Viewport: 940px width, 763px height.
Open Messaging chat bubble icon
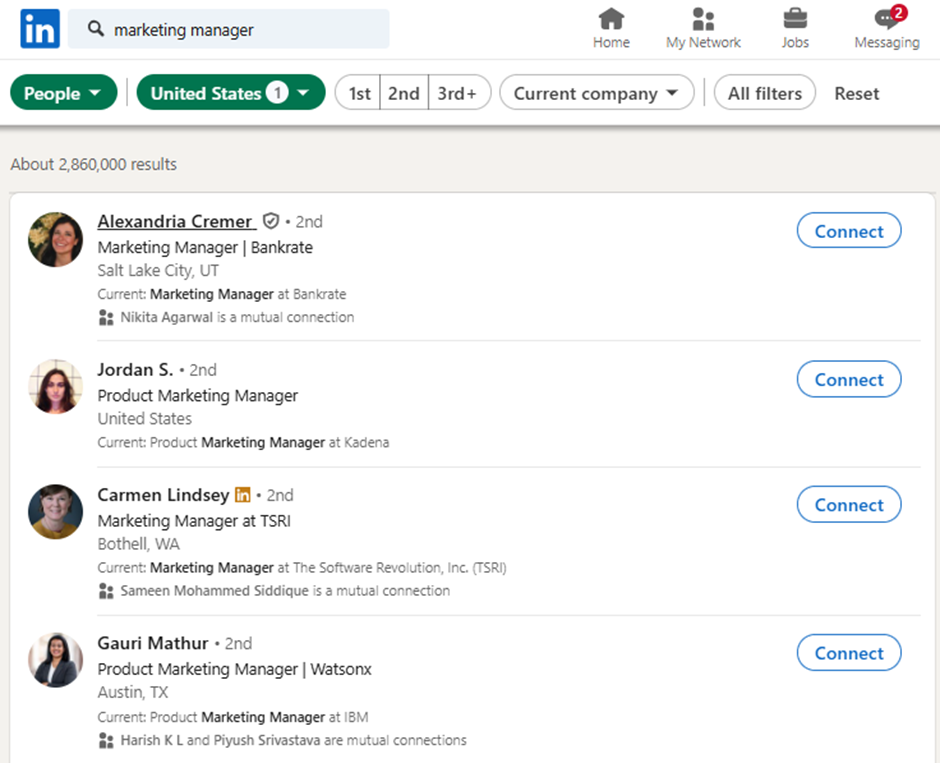[x=886, y=19]
